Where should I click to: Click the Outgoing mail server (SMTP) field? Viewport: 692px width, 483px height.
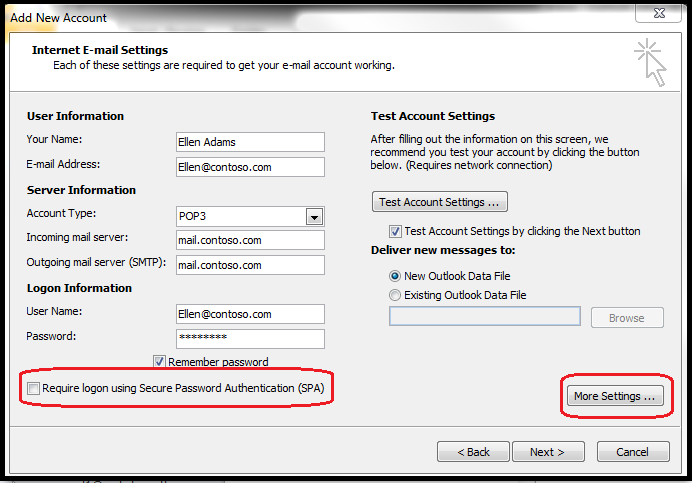250,265
